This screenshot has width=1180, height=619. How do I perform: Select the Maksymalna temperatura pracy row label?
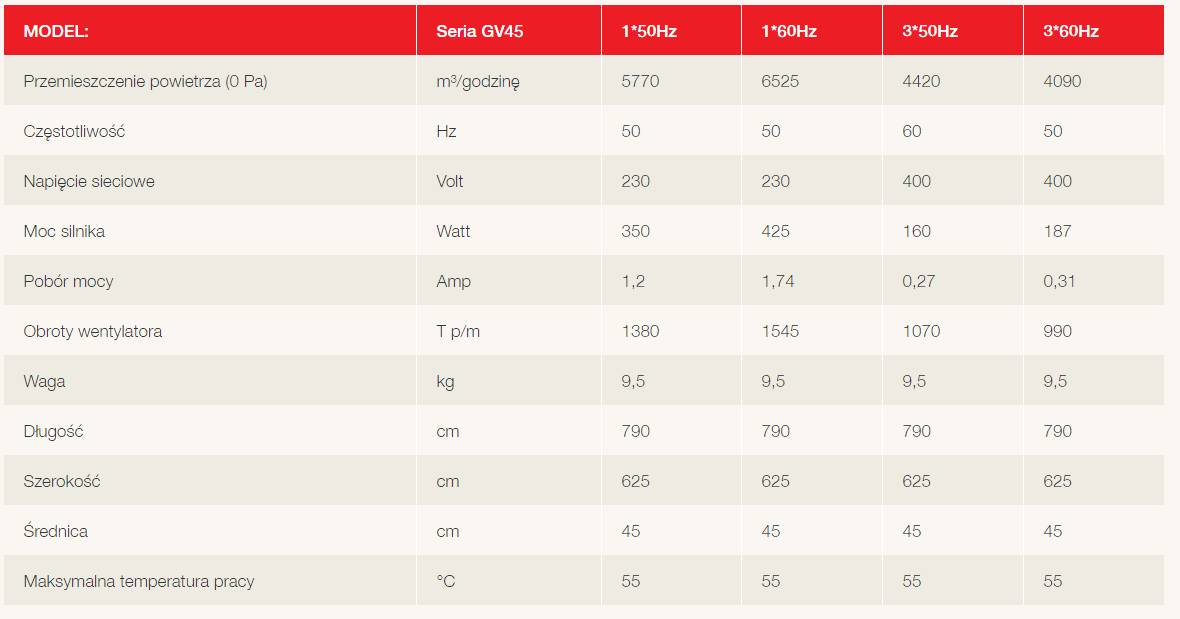tap(138, 581)
